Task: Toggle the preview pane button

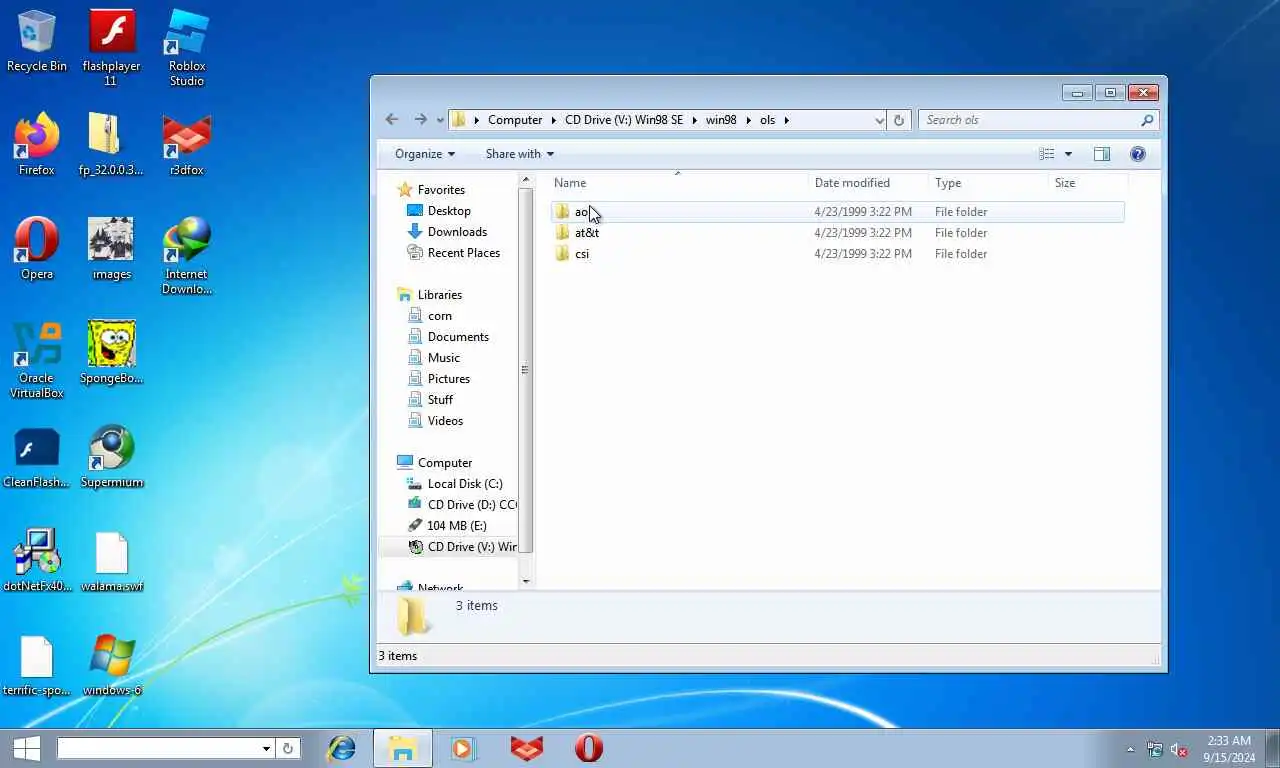Action: [1101, 154]
